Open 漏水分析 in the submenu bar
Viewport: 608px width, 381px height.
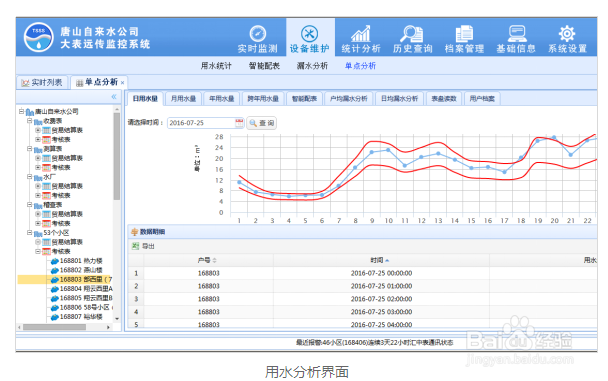(x=312, y=66)
